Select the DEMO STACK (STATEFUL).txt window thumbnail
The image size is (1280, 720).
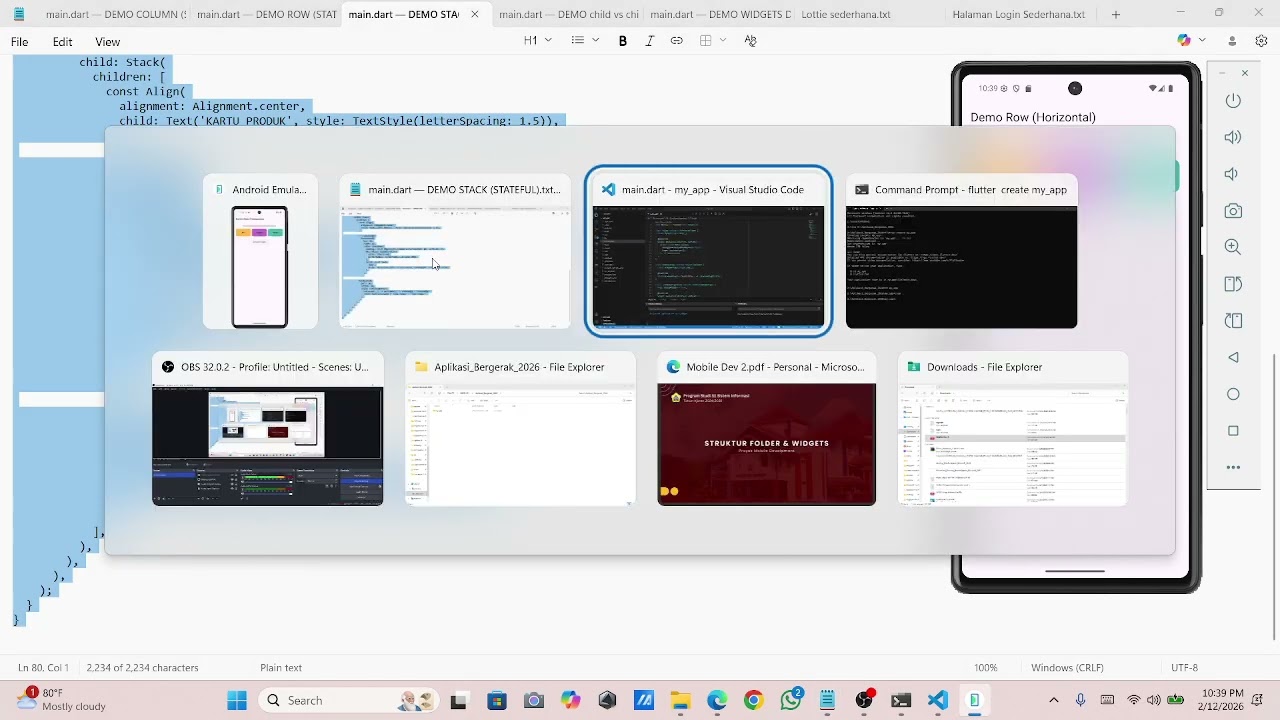(x=455, y=253)
